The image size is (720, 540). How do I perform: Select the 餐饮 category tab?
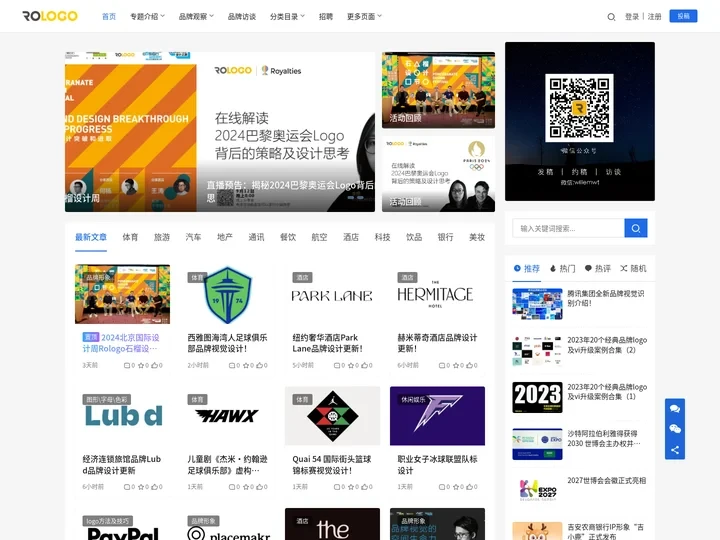288,237
